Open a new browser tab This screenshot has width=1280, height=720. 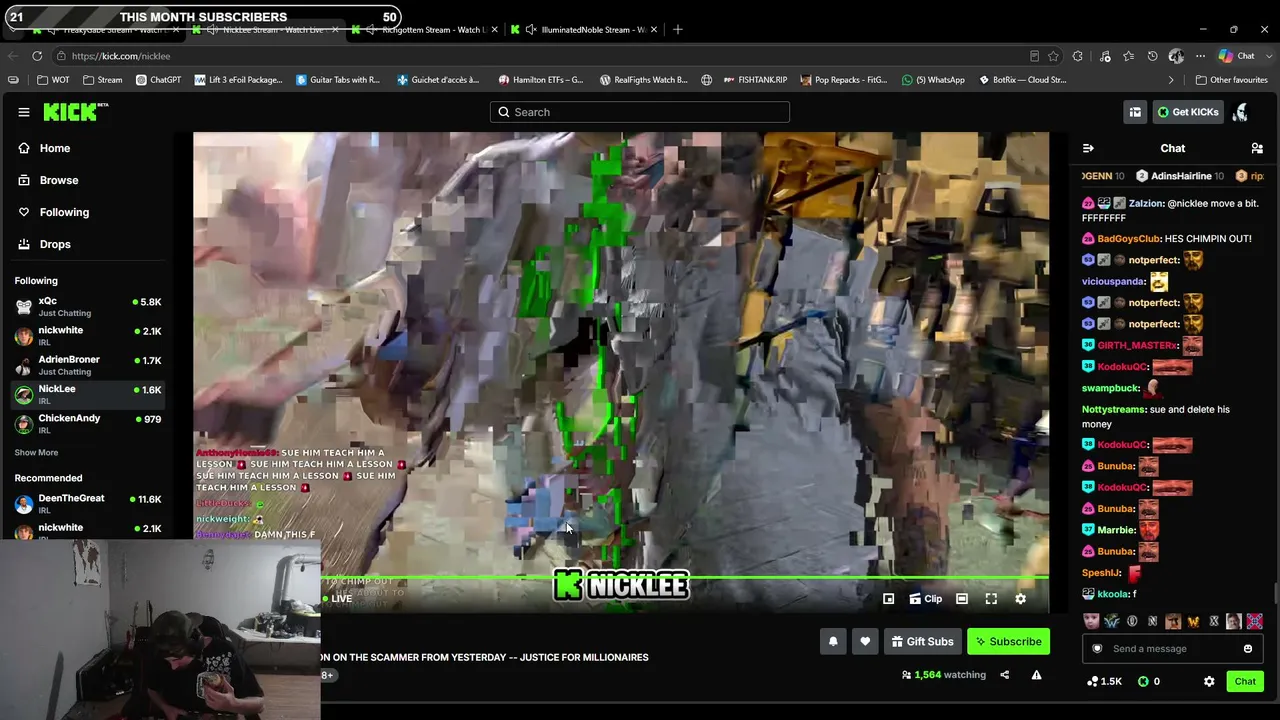tap(678, 30)
